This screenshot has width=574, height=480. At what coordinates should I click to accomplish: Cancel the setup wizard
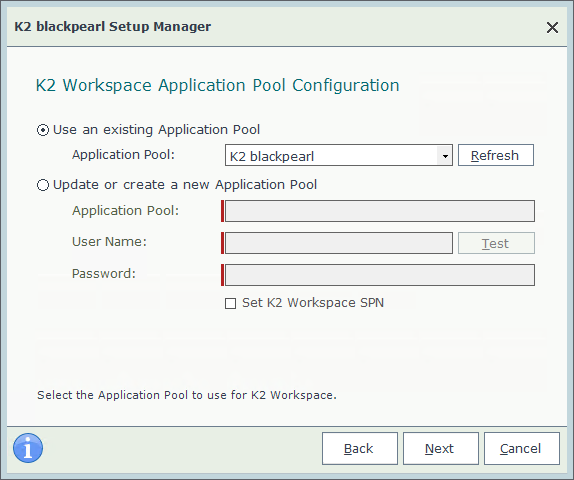pos(522,449)
